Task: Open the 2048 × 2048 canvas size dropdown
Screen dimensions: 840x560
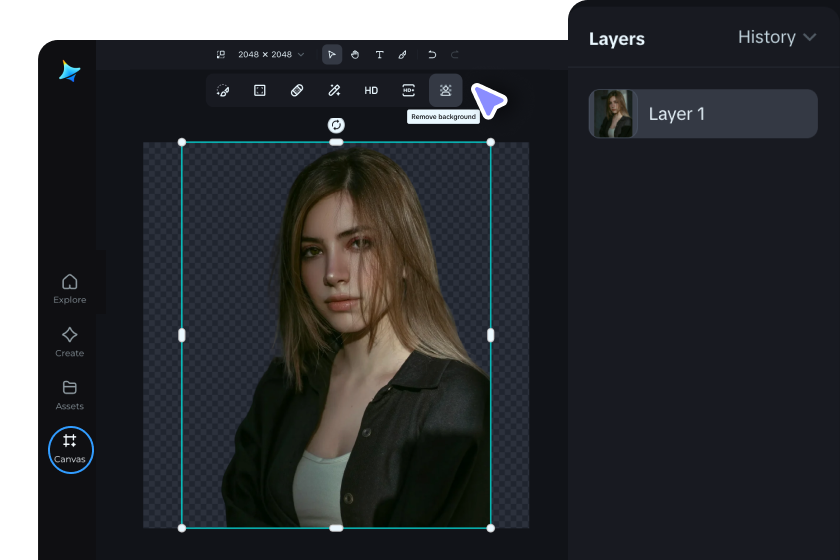Action: pos(265,54)
